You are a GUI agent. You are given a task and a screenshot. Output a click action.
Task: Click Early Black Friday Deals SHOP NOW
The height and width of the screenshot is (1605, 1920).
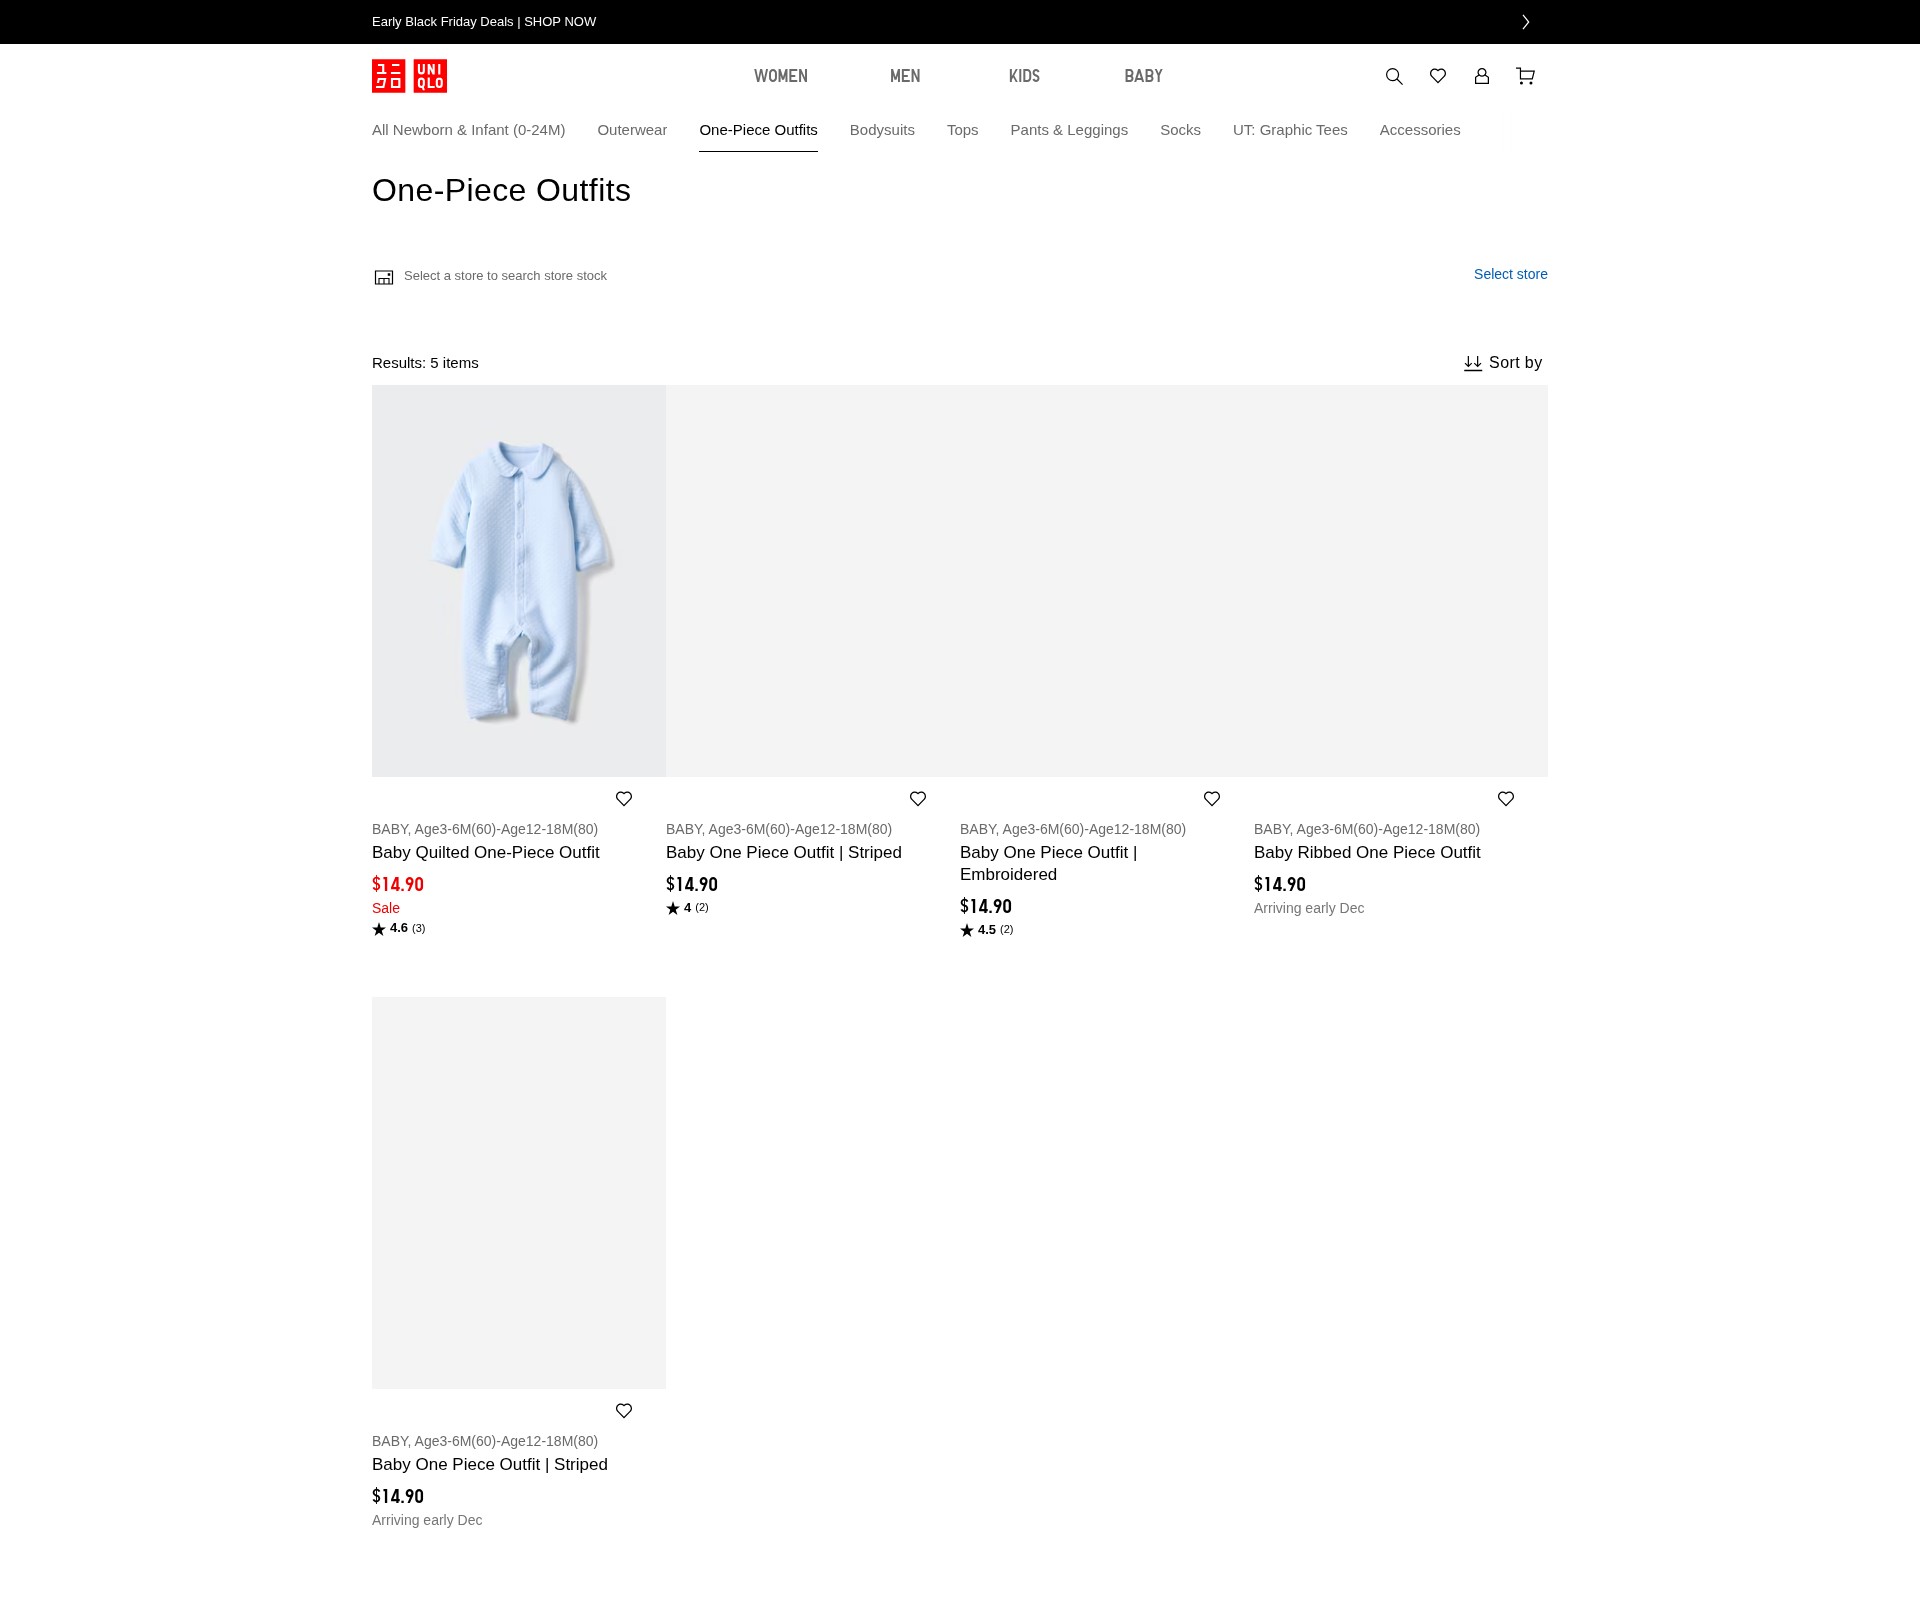click(484, 22)
